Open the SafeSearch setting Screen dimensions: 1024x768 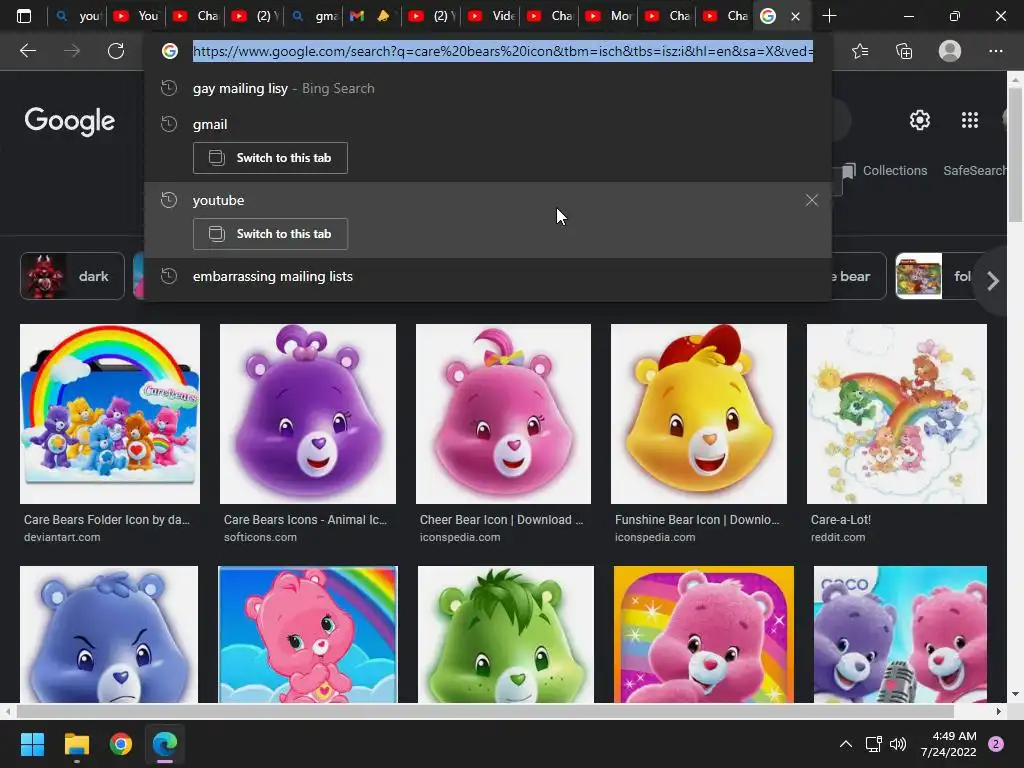[975, 170]
